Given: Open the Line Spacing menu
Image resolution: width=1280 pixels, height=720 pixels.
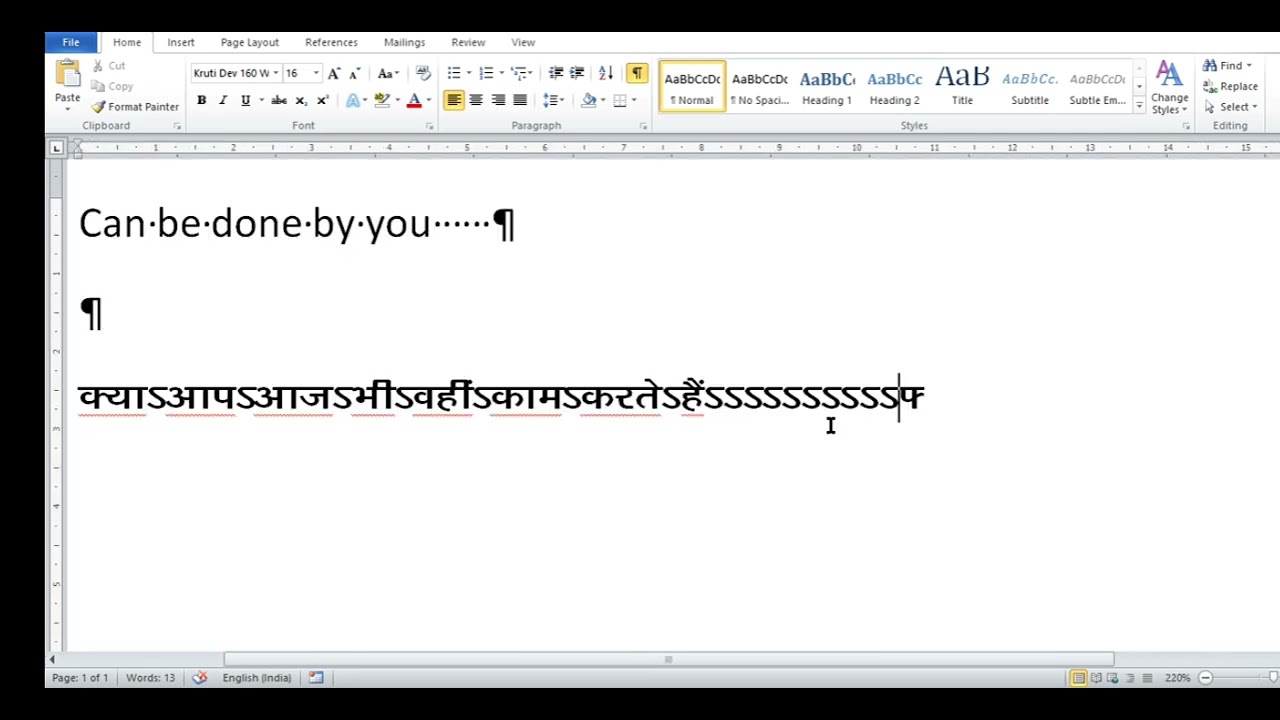Looking at the screenshot, I should (553, 100).
